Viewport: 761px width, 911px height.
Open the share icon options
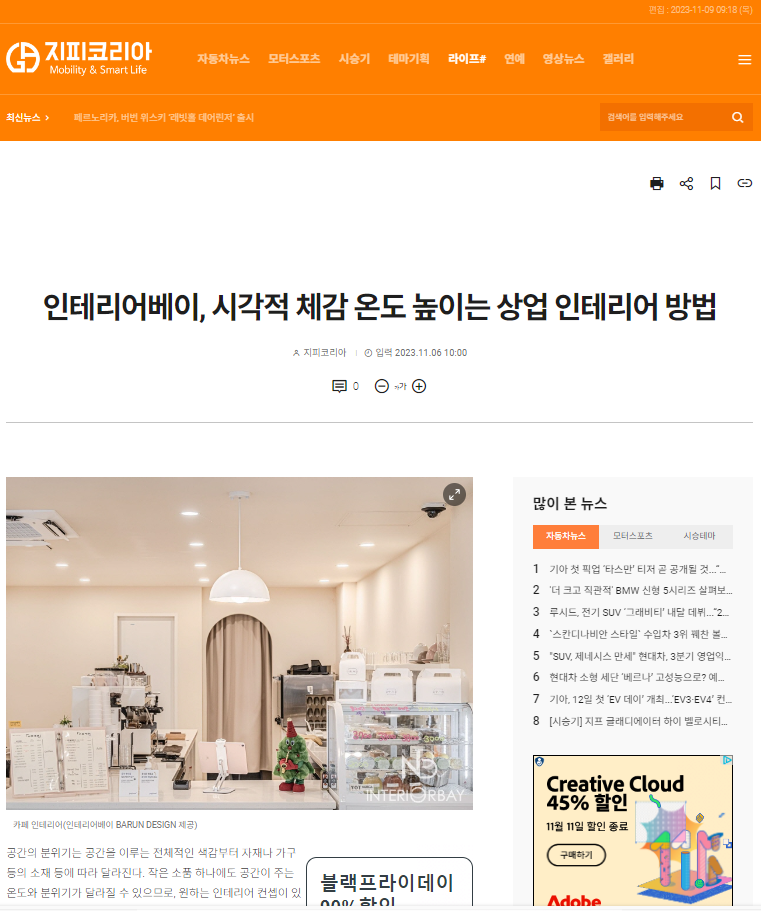pyautogui.click(x=686, y=184)
